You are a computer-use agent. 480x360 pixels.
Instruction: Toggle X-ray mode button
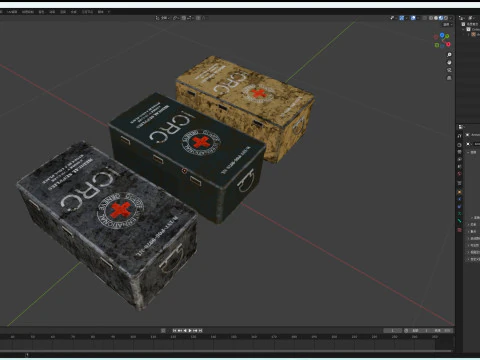(425, 18)
